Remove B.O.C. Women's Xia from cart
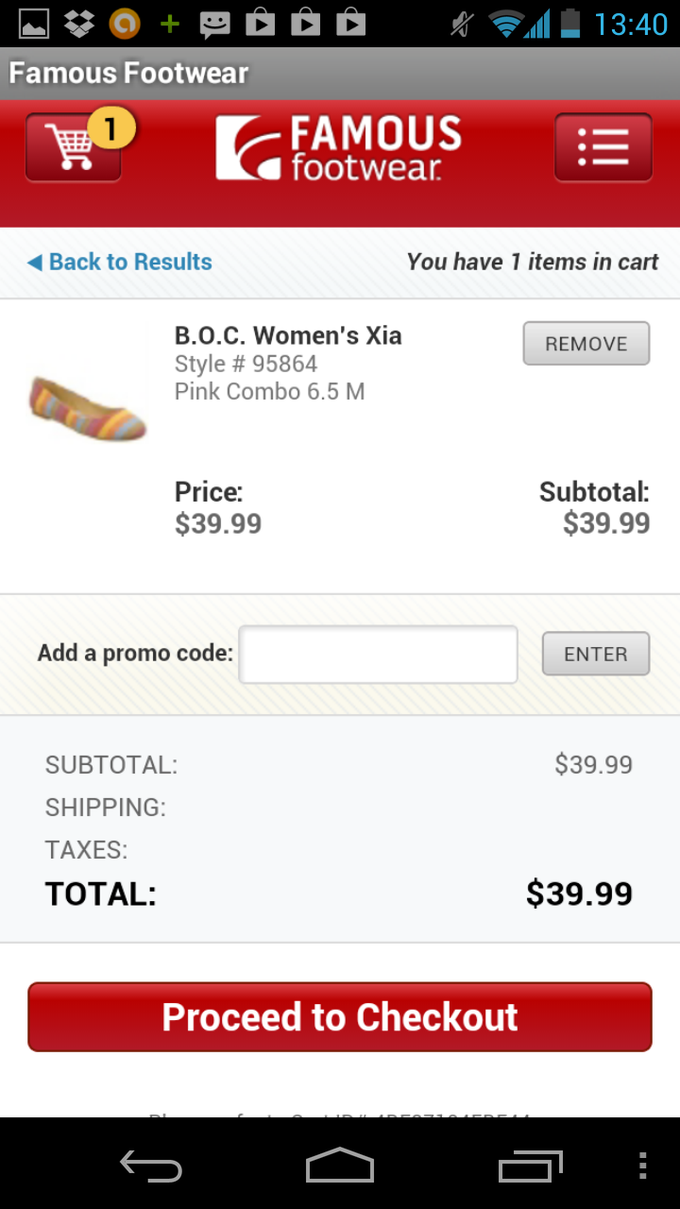Image resolution: width=680 pixels, height=1209 pixels. pos(586,344)
